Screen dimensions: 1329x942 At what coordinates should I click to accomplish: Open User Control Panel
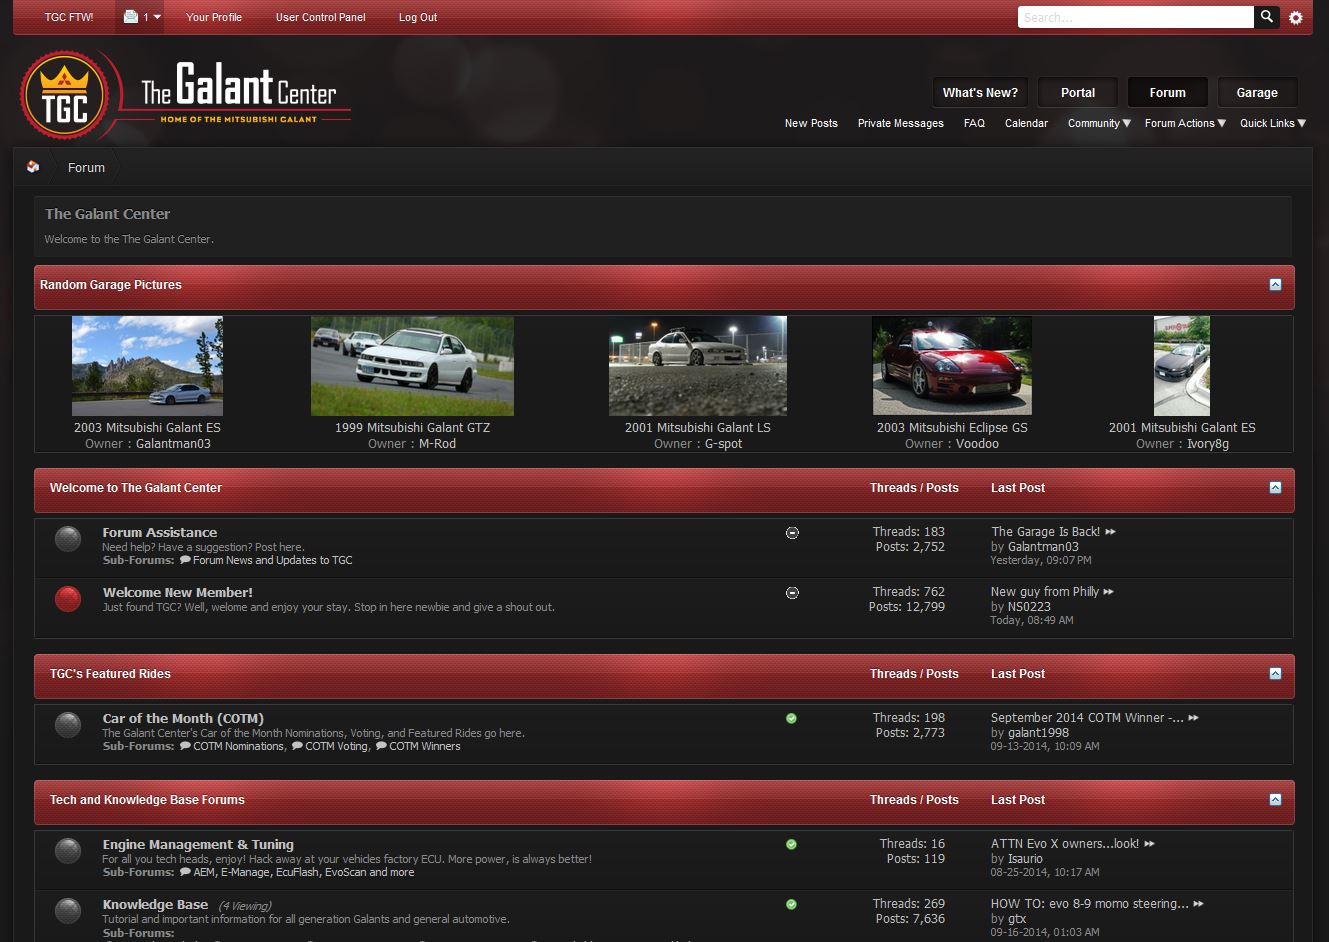(321, 17)
